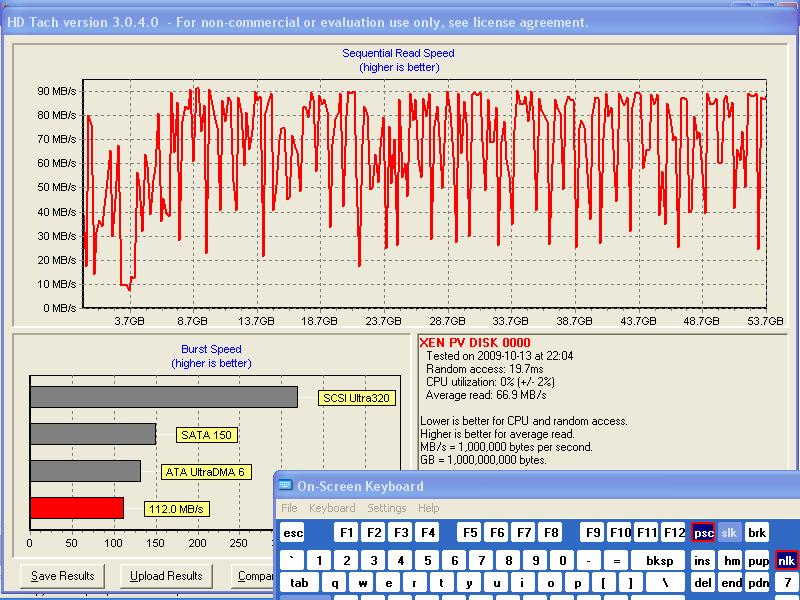800x600 pixels.
Task: Open the Settings menu of On-Screen Keyboard
Action: tap(386, 508)
